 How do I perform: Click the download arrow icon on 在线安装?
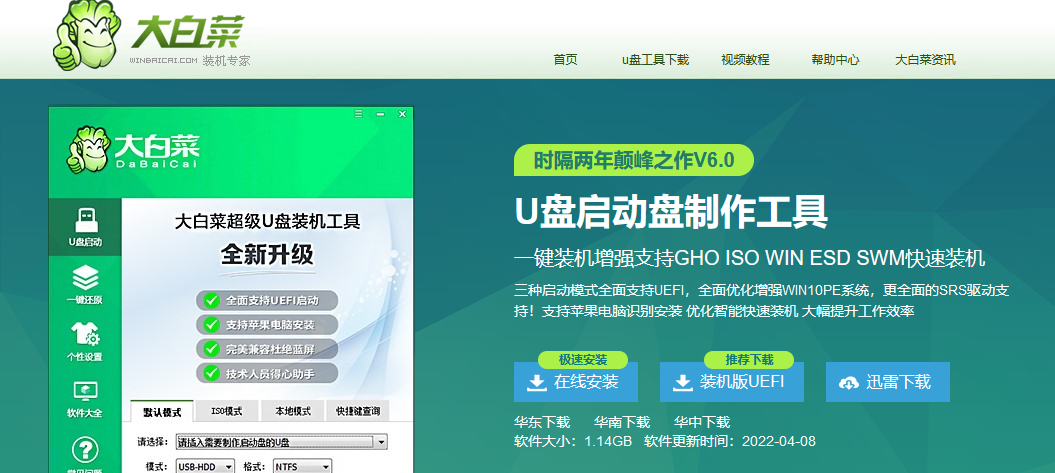pos(536,382)
